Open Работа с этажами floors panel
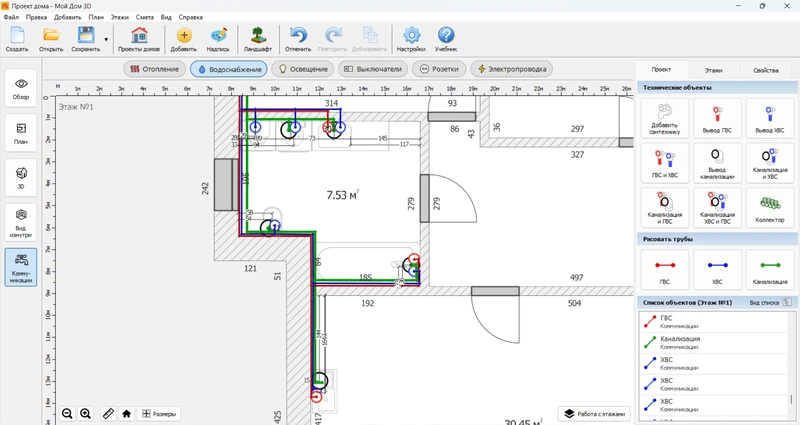800x425 pixels. (x=594, y=414)
